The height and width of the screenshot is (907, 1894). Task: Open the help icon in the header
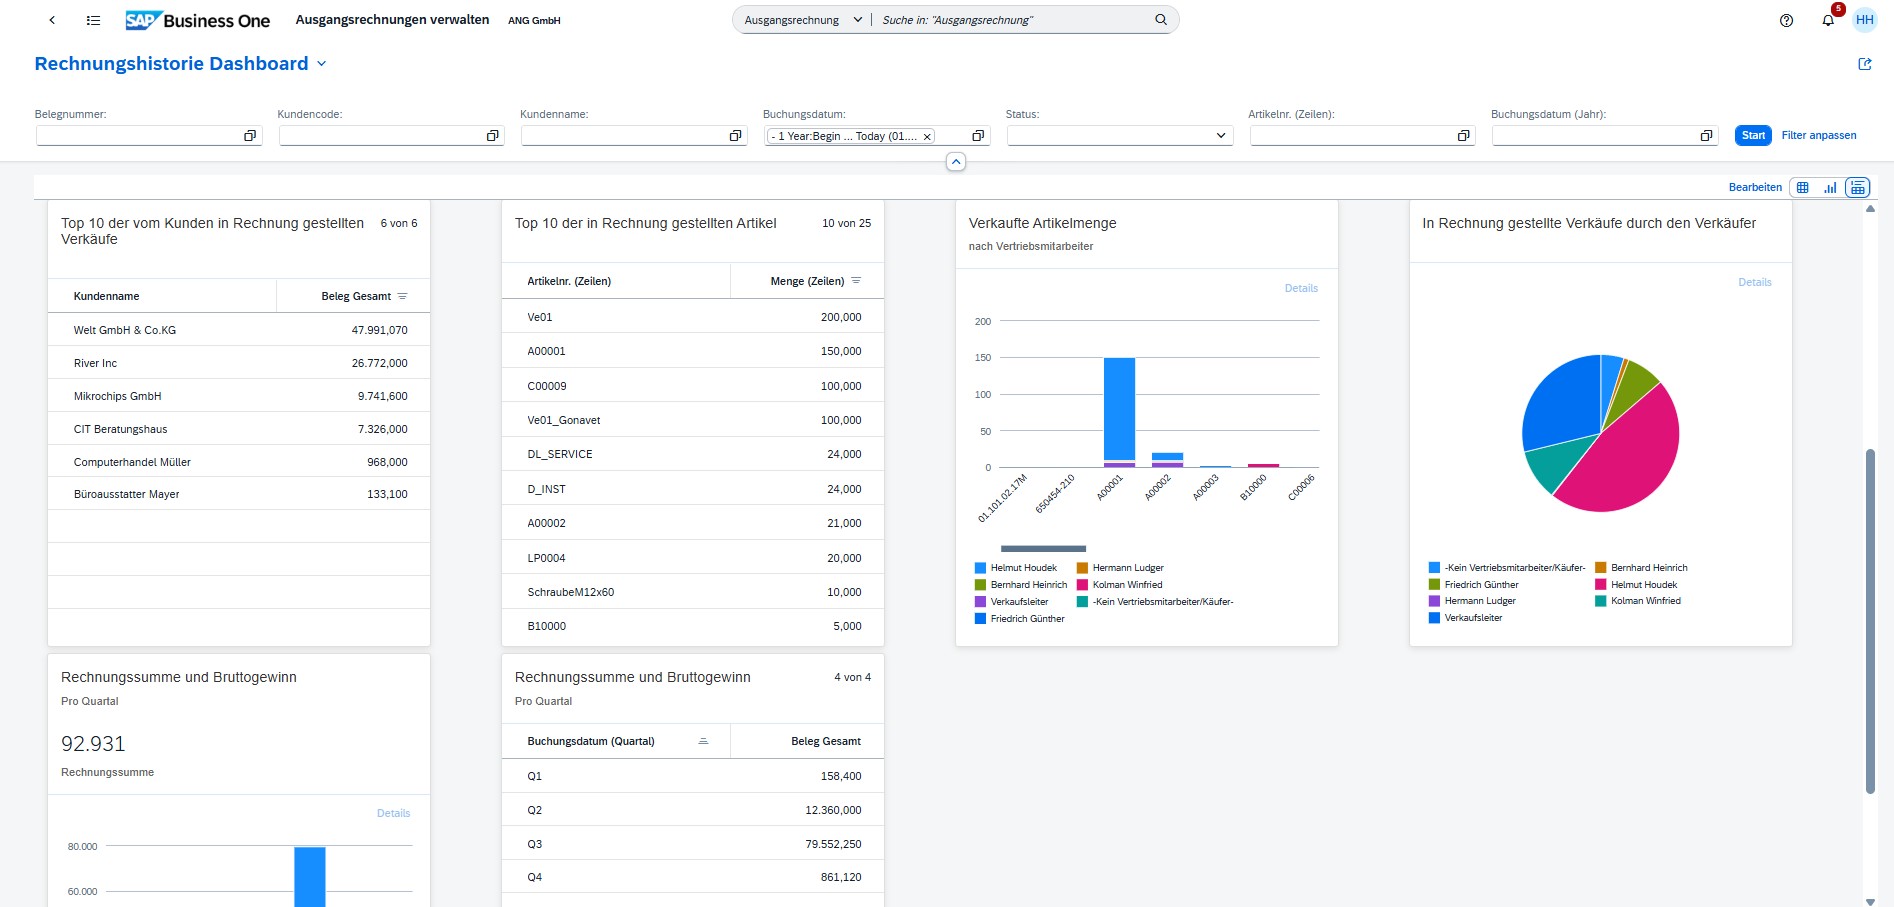pos(1787,20)
